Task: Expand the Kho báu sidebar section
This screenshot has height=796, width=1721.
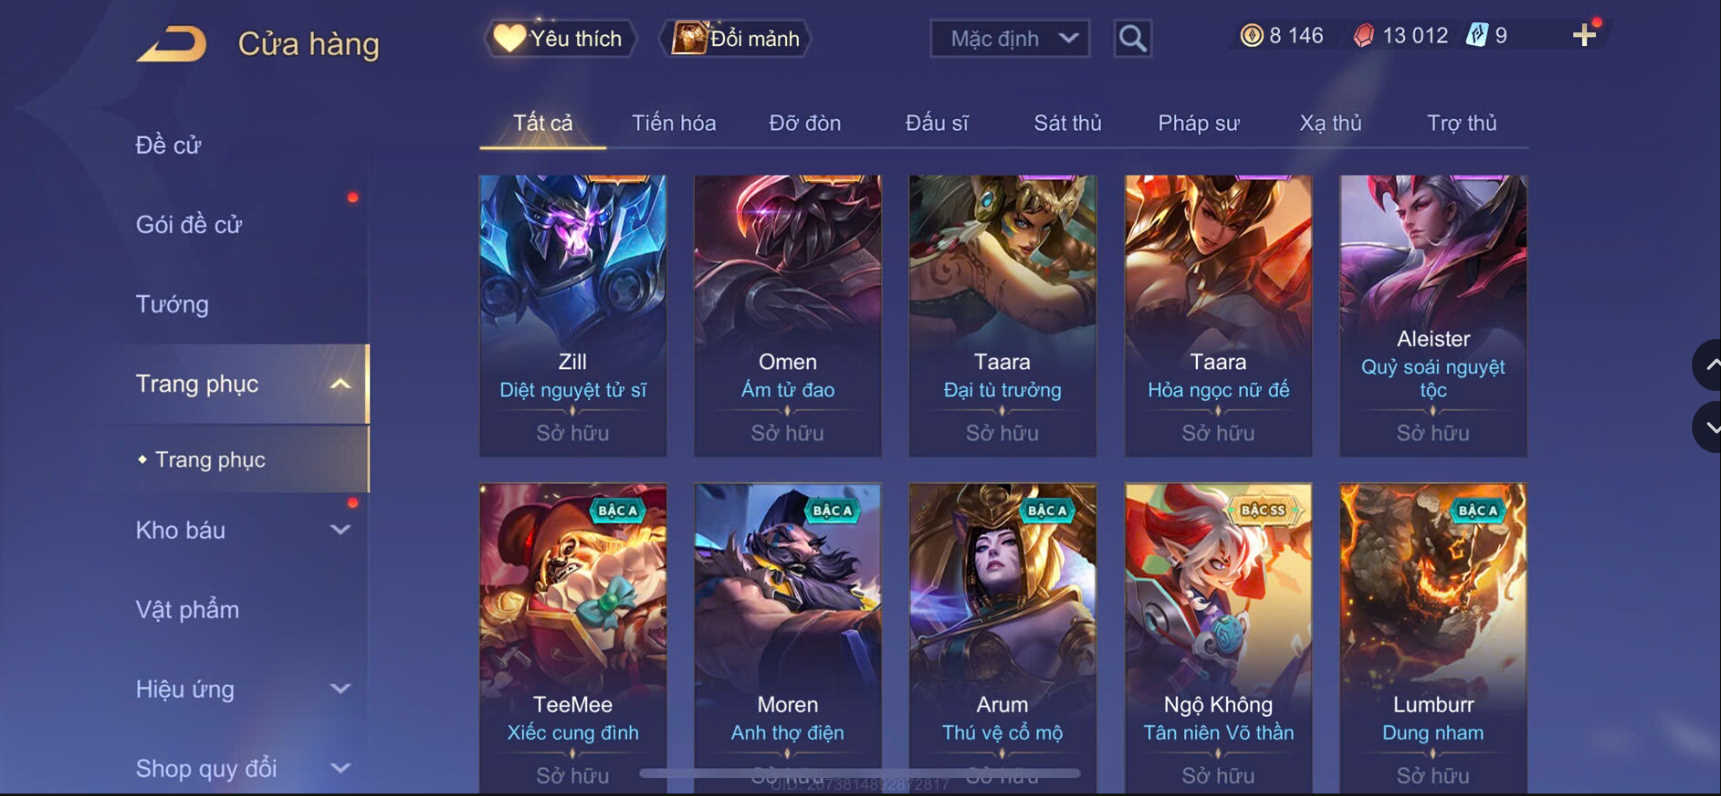Action: 340,530
